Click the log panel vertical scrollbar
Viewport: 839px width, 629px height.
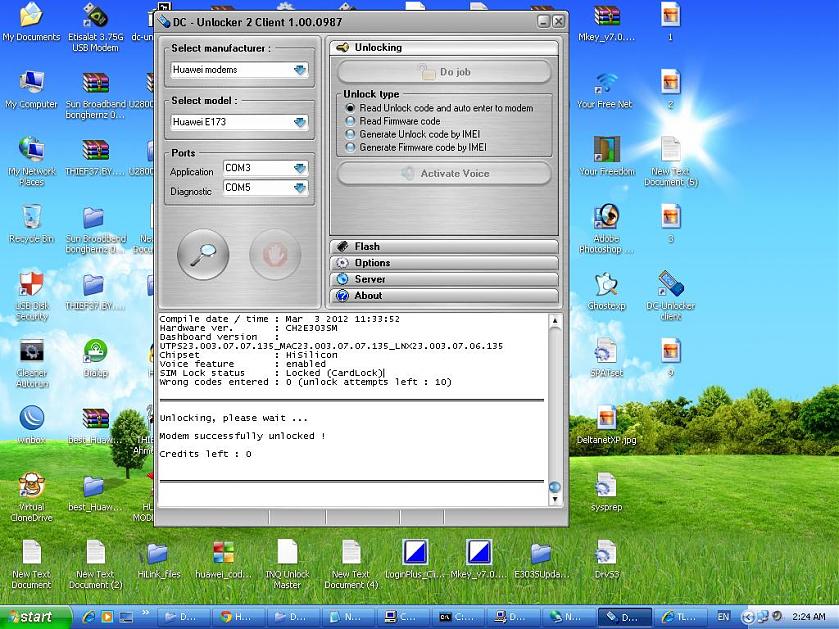[x=555, y=400]
